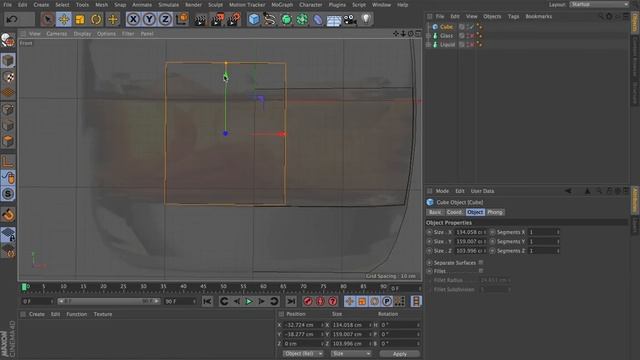Open Size mode dropdown in coordinates
Viewport: 640px width, 360px height.
(351, 353)
